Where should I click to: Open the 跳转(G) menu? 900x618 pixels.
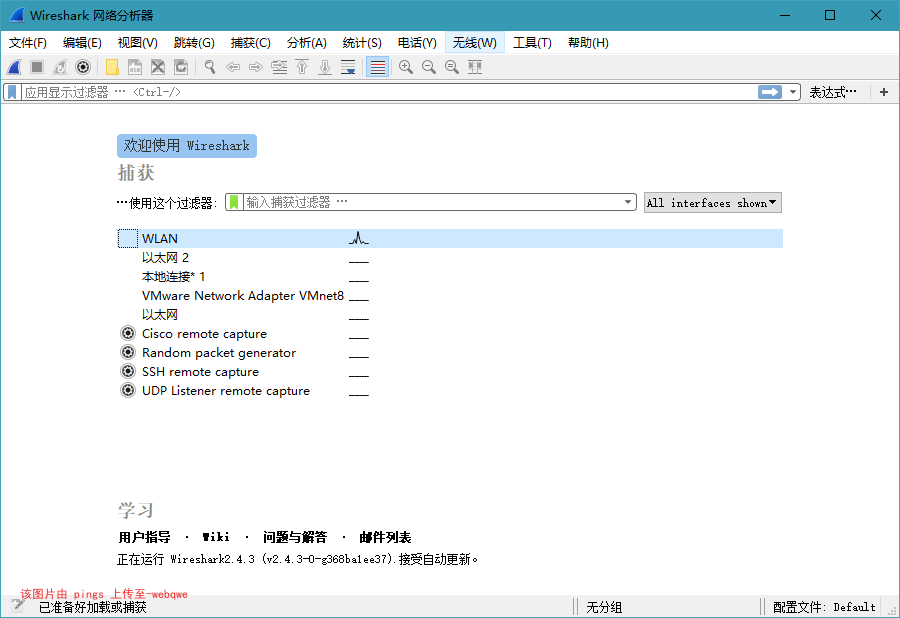tap(194, 43)
